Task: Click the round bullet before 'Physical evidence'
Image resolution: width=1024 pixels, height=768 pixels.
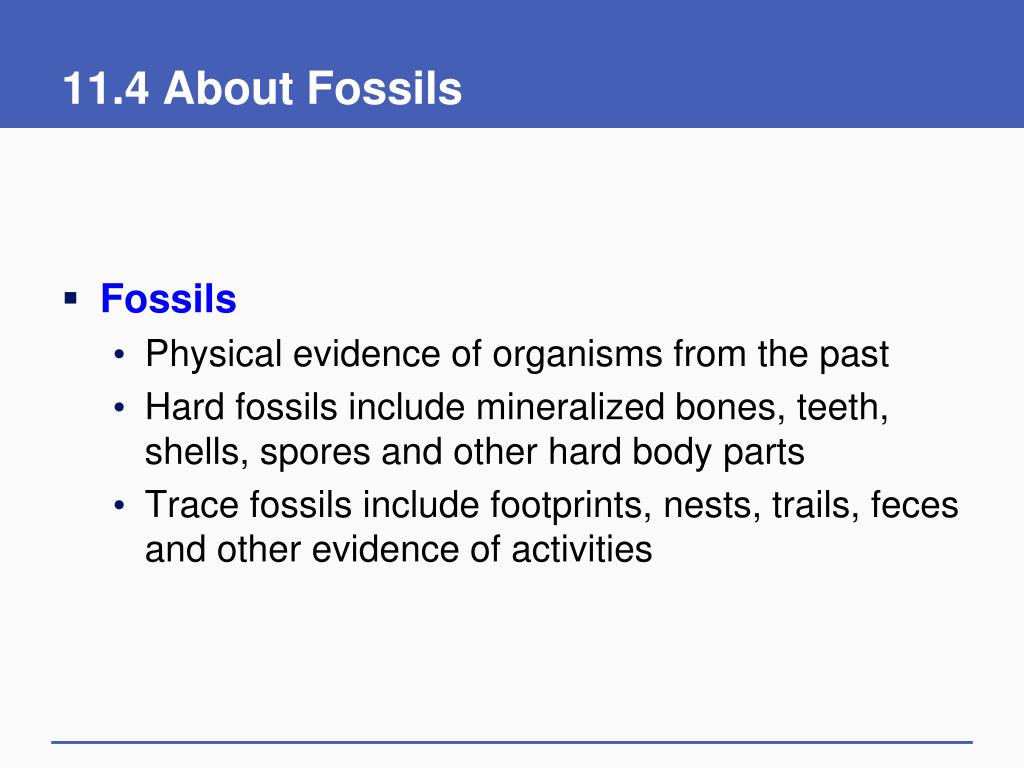Action: point(119,355)
